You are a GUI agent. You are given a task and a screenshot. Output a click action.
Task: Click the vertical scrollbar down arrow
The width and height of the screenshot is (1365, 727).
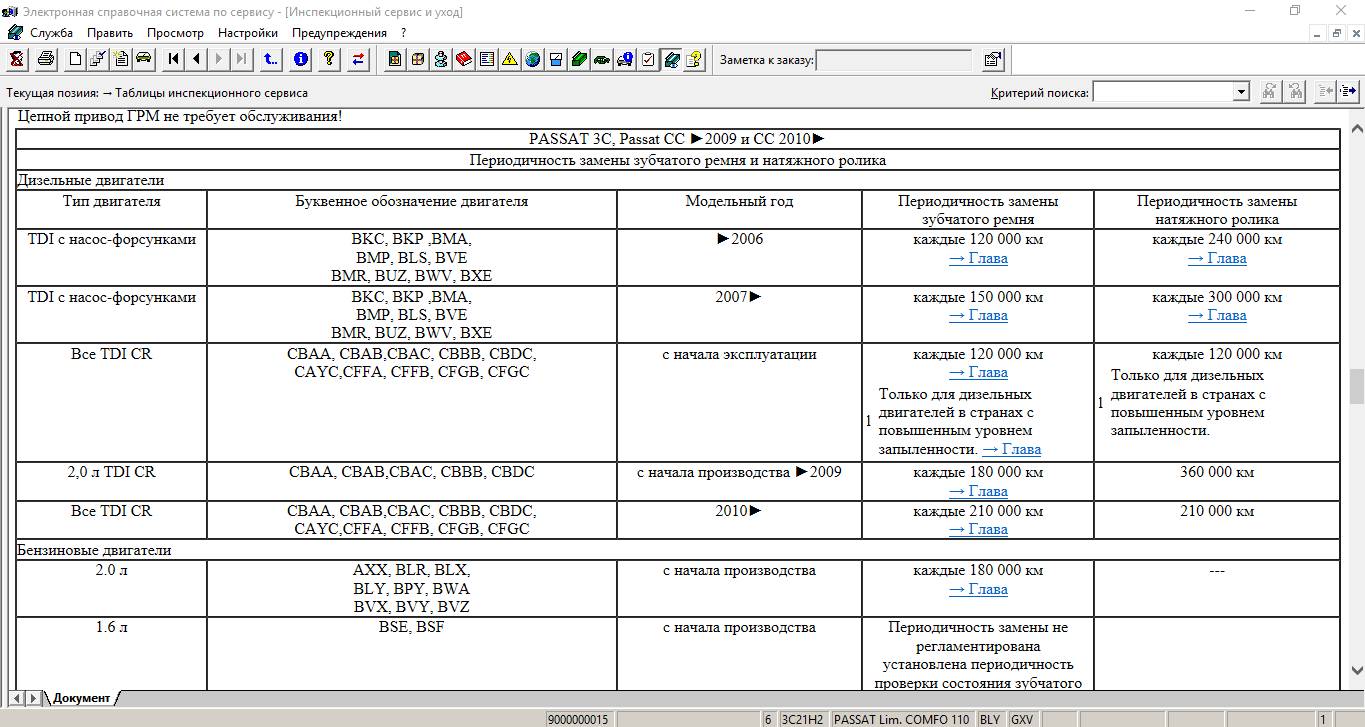pos(1356,671)
